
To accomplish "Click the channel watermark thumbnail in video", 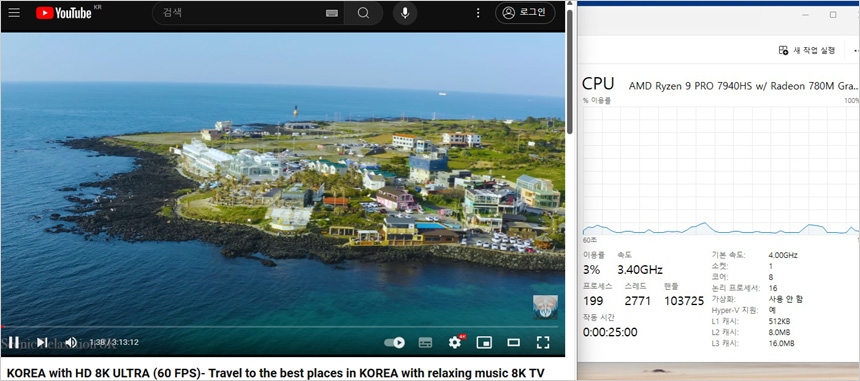I will pos(545,307).
